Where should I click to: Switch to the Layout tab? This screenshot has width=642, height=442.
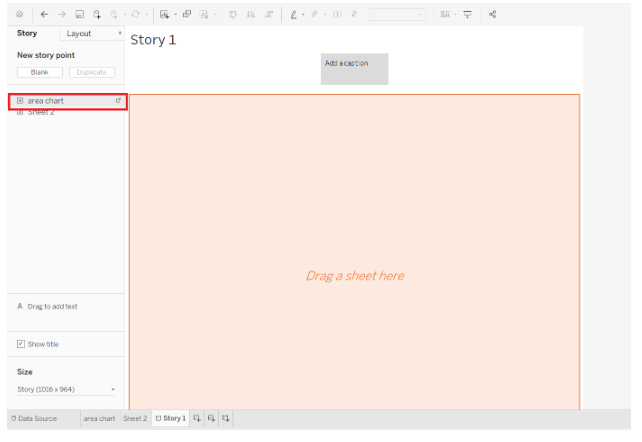78,34
